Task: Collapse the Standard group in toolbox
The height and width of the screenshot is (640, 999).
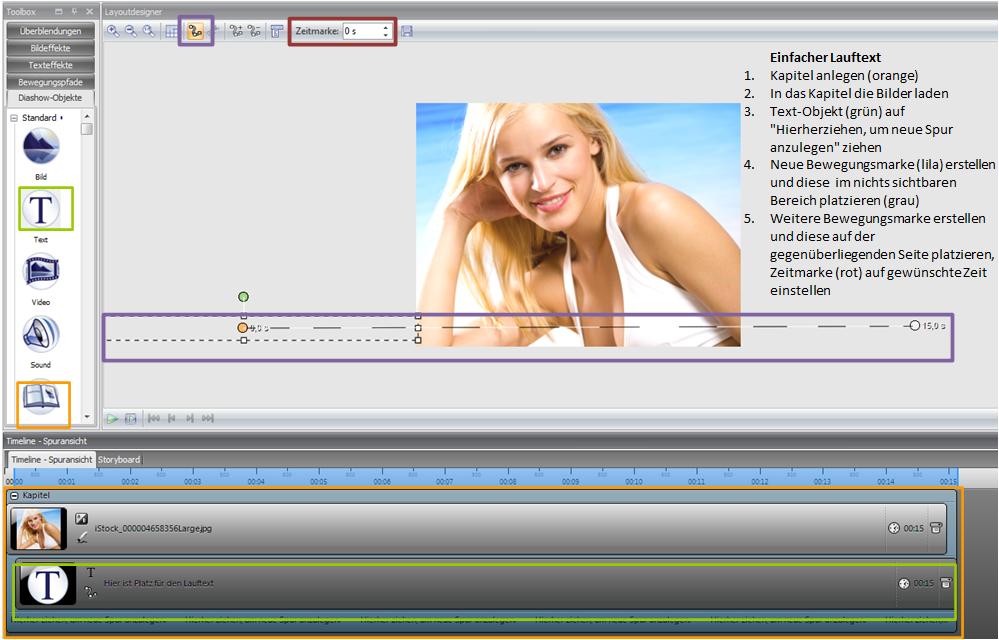Action: (14, 118)
